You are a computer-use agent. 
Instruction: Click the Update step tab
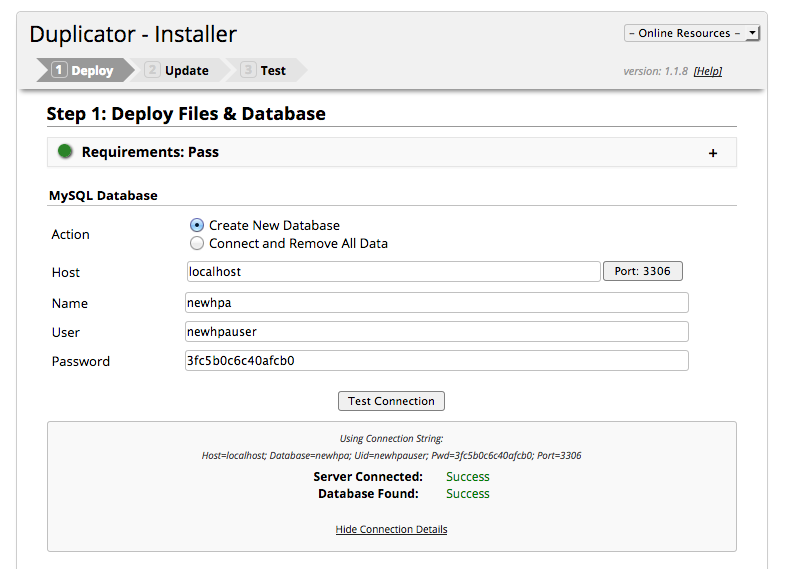[x=178, y=70]
